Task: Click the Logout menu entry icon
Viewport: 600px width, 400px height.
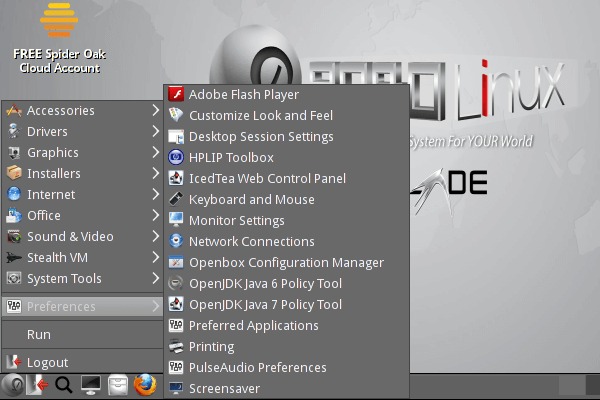Action: [x=14, y=362]
